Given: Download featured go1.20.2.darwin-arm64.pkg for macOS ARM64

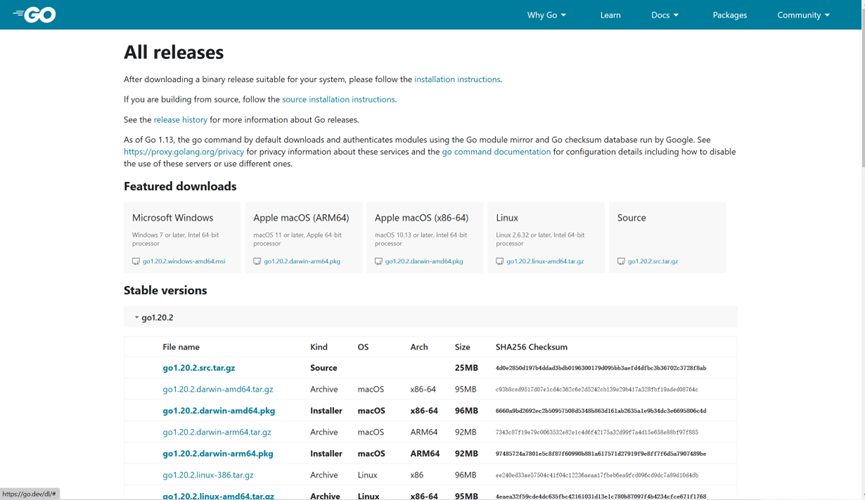Looking at the screenshot, I should point(302,262).
